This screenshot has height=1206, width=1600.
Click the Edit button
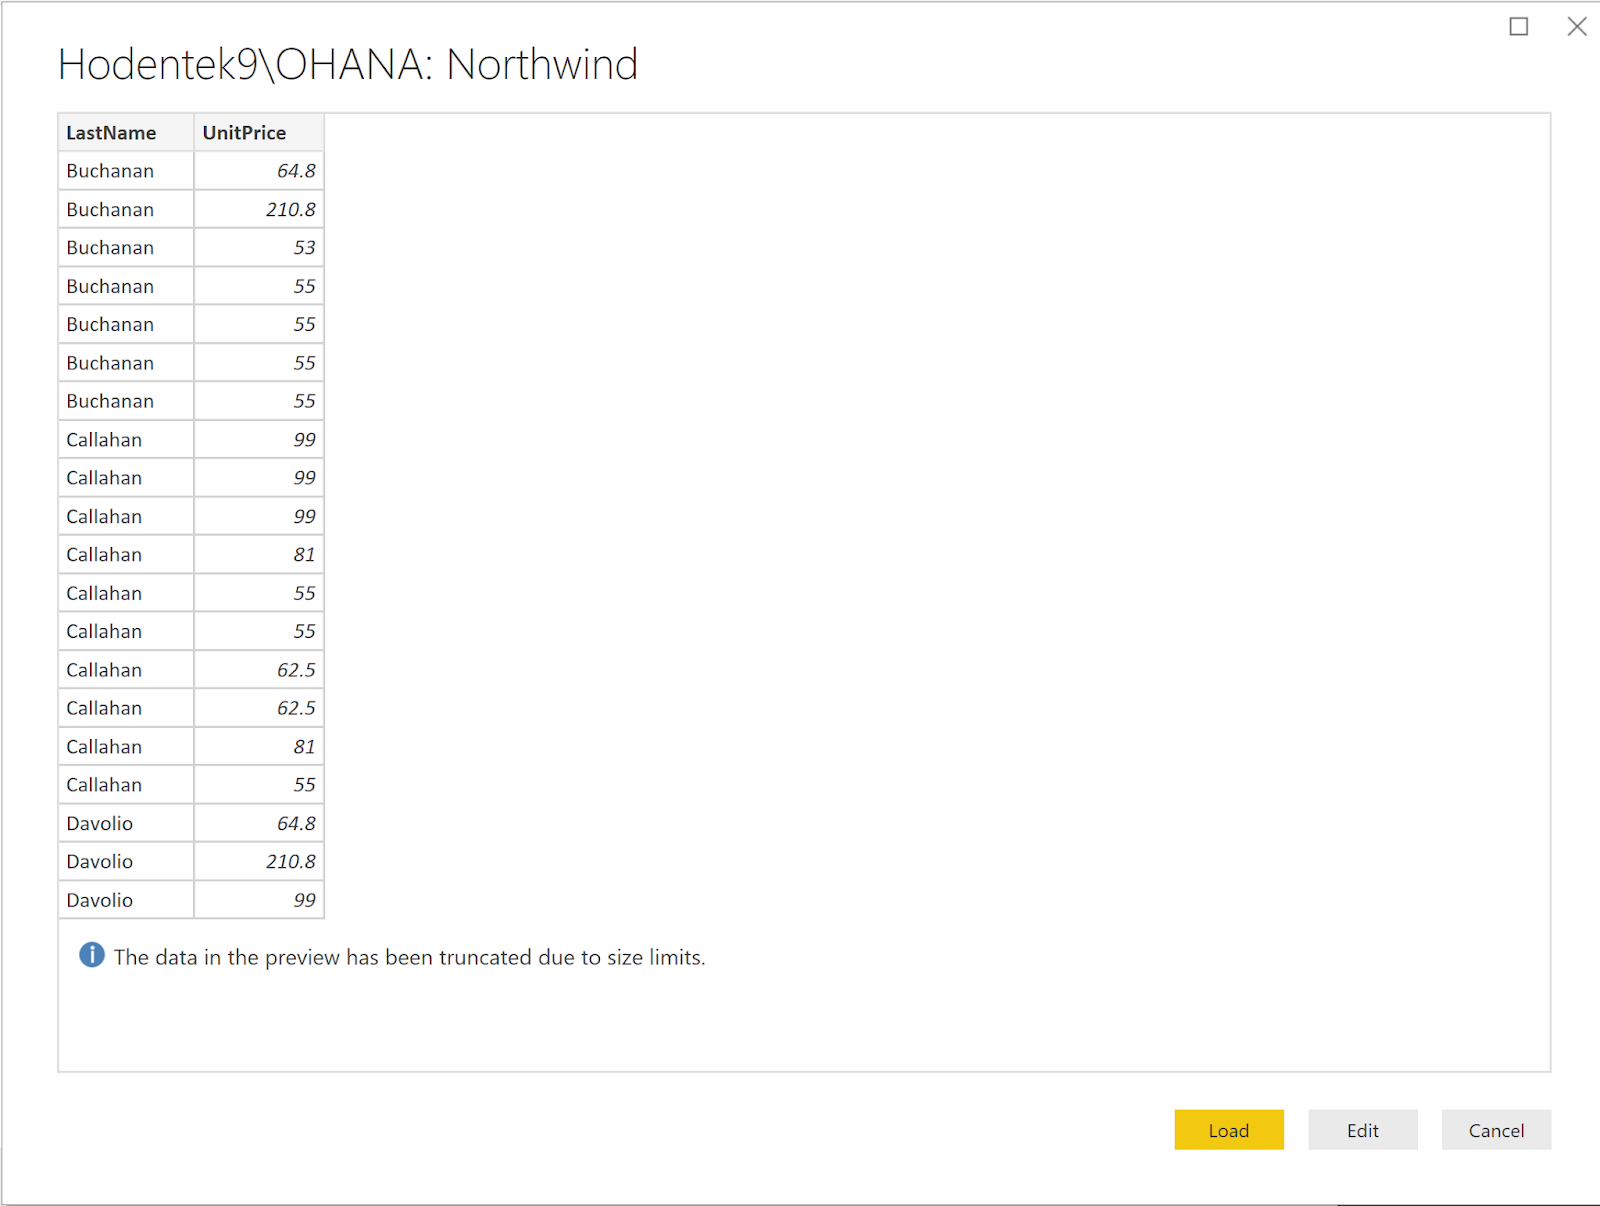coord(1362,1130)
